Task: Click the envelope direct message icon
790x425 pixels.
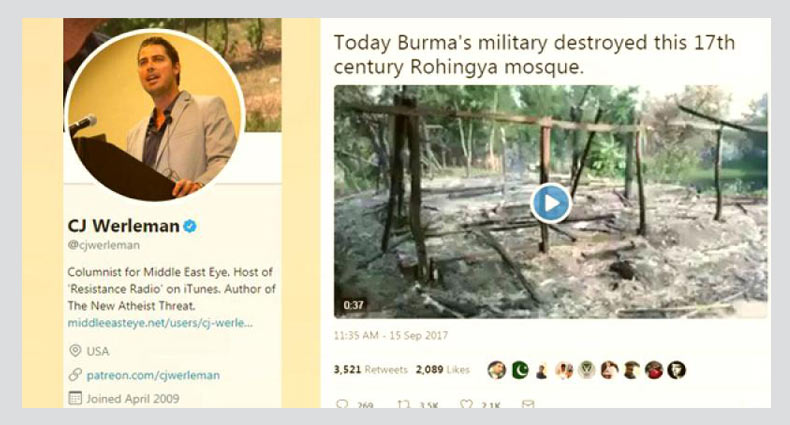Action: [x=527, y=404]
